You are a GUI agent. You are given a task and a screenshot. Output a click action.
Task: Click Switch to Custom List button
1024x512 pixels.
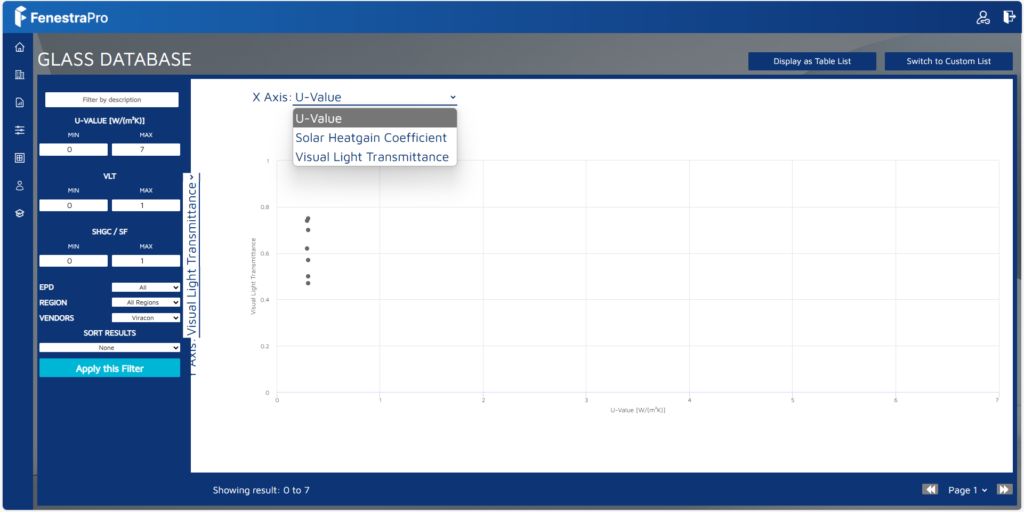coord(948,61)
